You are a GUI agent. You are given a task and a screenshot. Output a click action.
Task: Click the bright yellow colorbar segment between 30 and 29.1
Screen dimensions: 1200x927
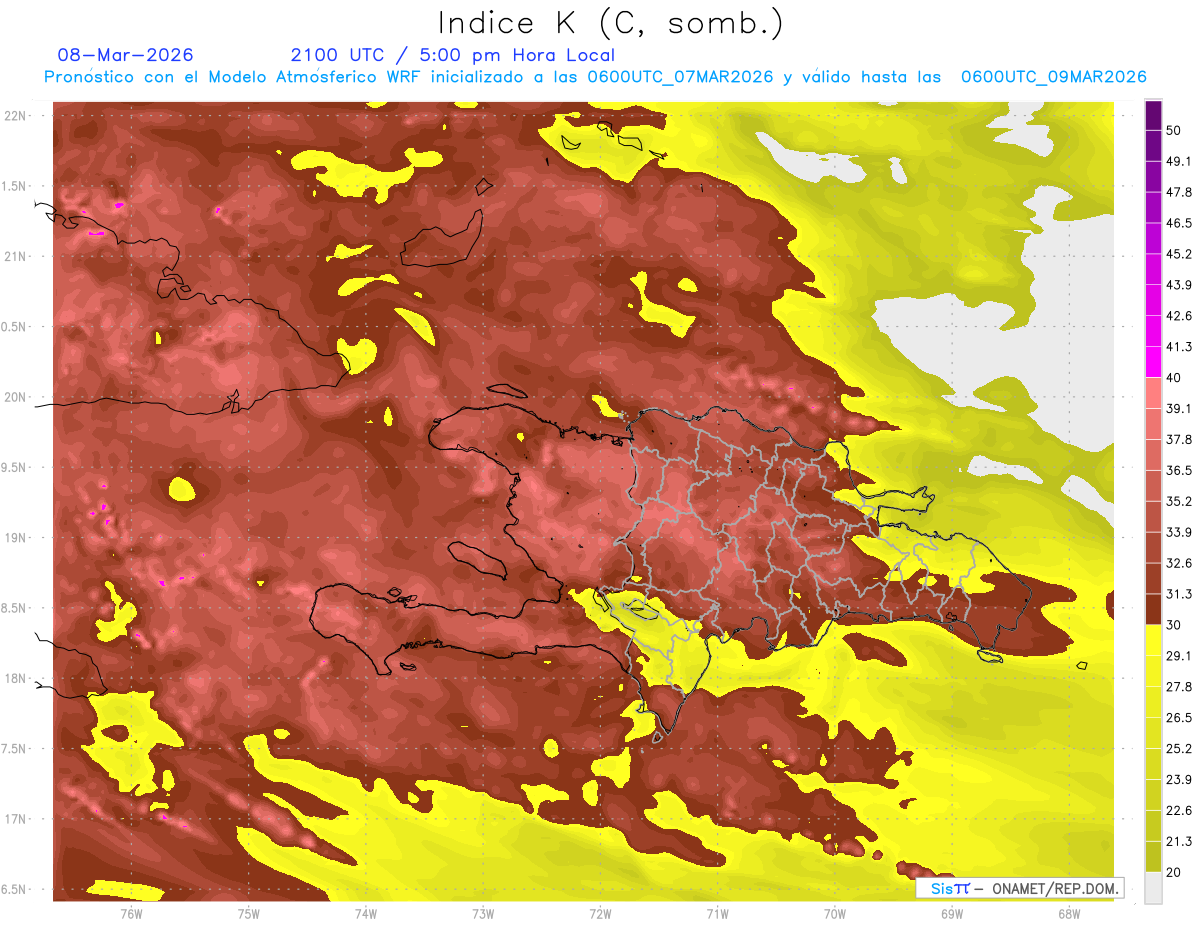pyautogui.click(x=1153, y=640)
